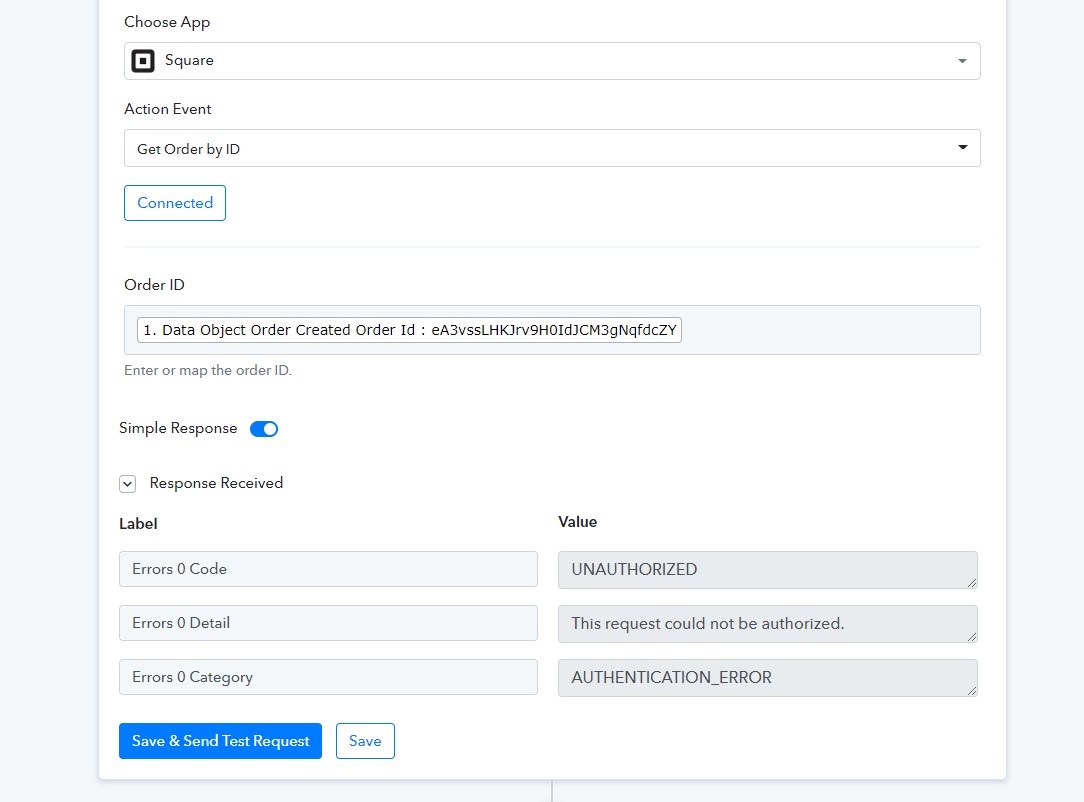The width and height of the screenshot is (1084, 802).
Task: Click the Action Event label
Action: (x=168, y=109)
